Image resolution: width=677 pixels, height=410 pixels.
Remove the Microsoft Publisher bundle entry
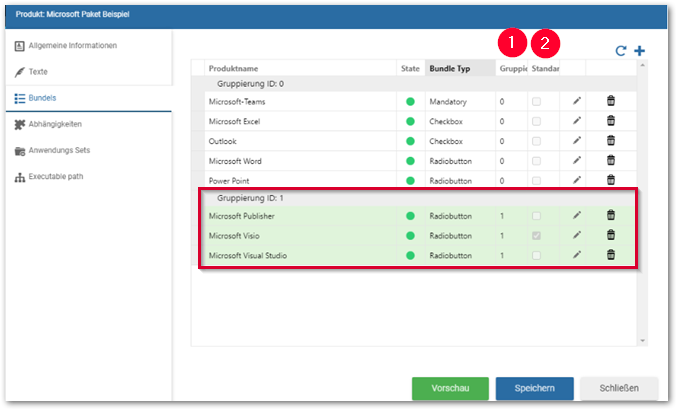click(611, 215)
